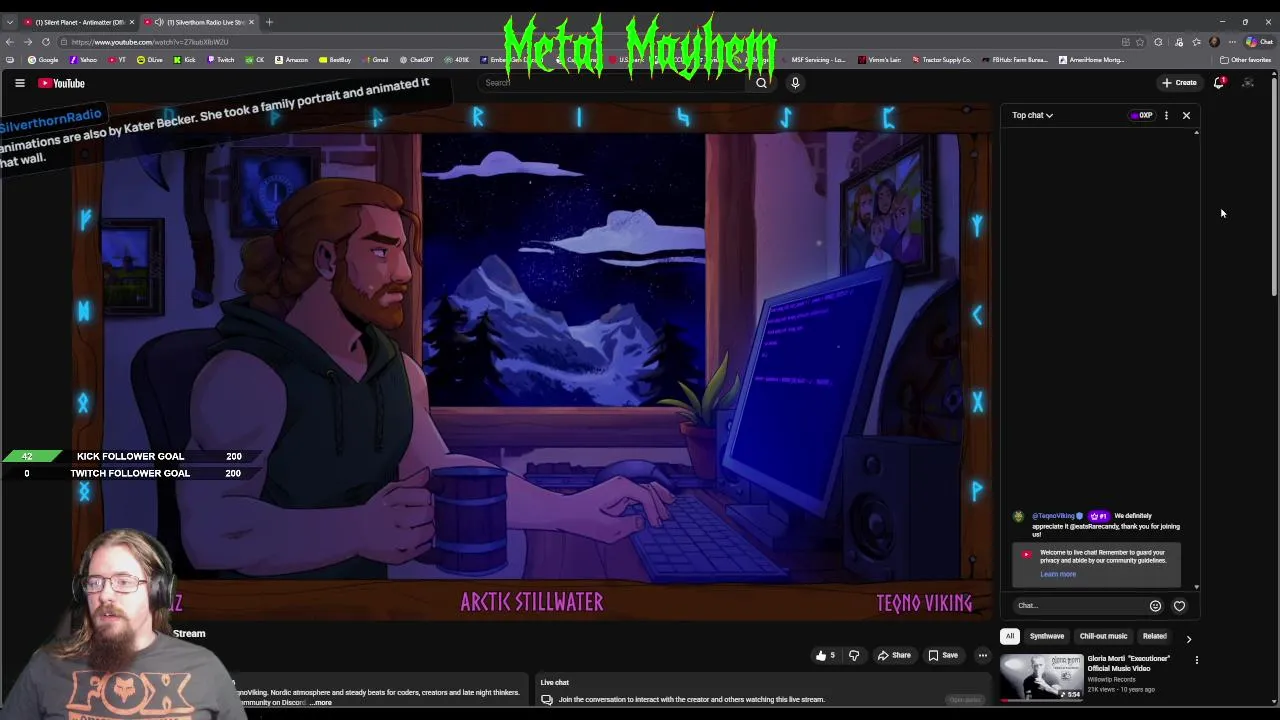Open the Amazon bookmark
This screenshot has width=1280, height=720.
click(x=291, y=60)
